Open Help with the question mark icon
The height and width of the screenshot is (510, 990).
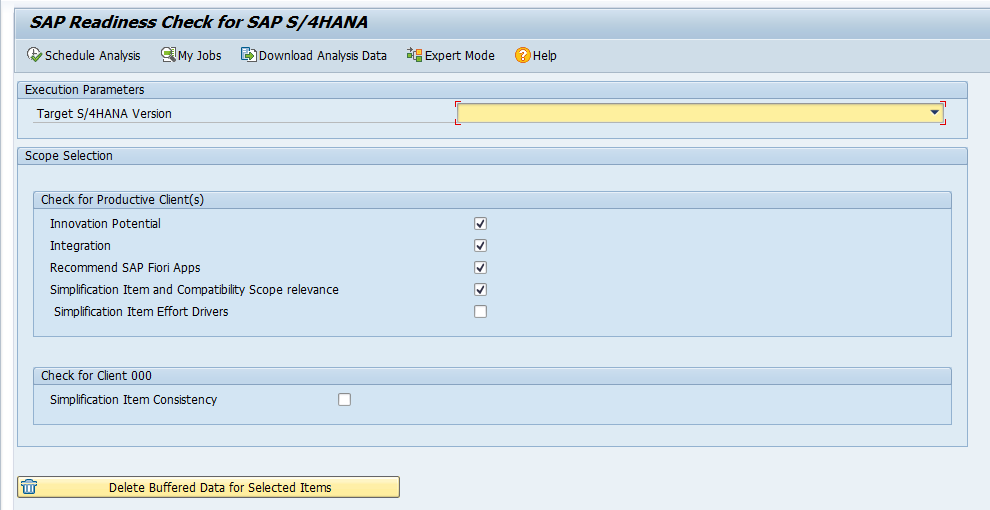coord(522,55)
